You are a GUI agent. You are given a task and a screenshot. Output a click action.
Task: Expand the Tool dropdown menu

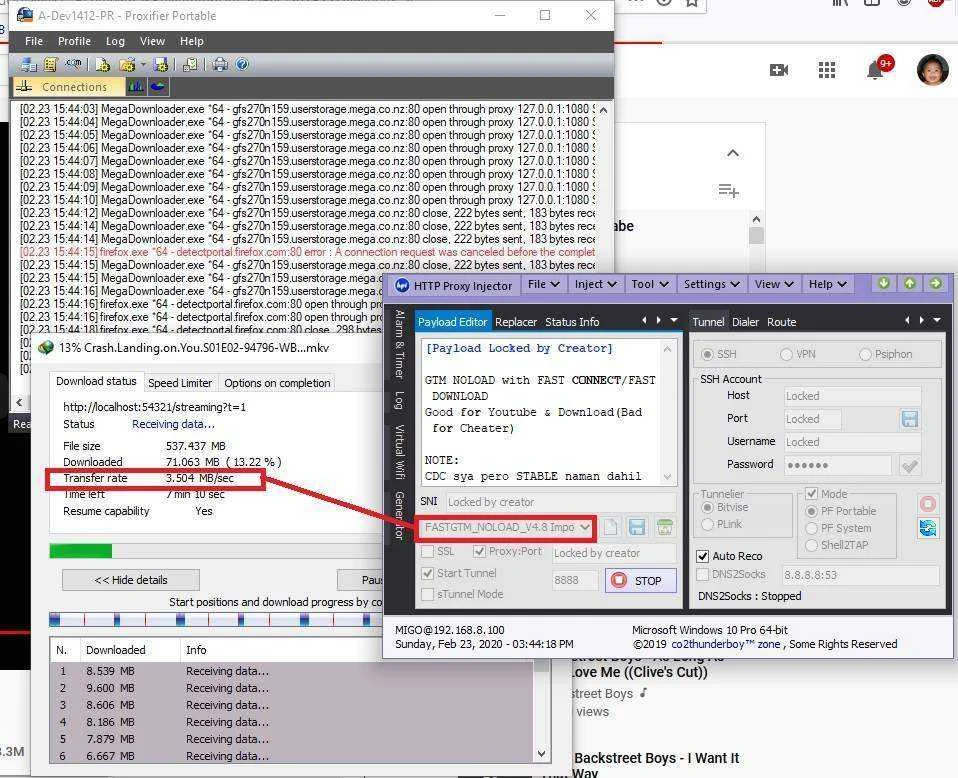(x=650, y=284)
